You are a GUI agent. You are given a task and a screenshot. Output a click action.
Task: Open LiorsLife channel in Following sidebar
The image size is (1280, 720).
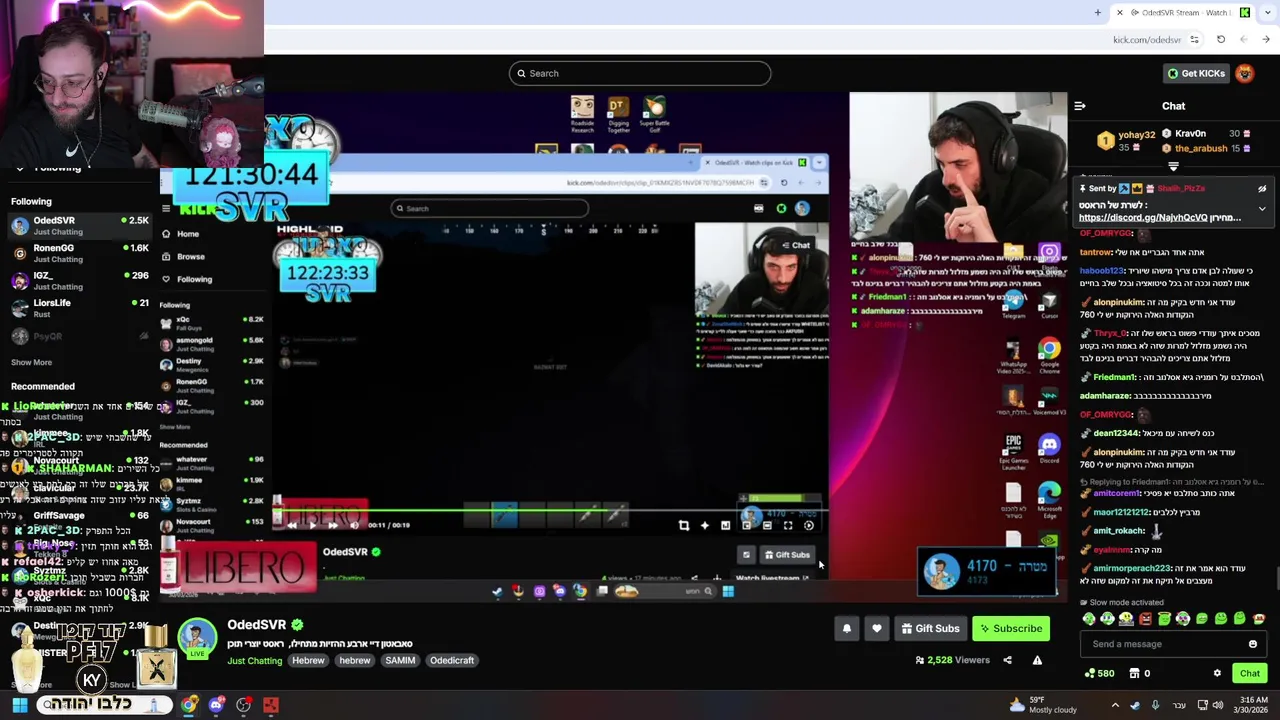(x=80, y=308)
